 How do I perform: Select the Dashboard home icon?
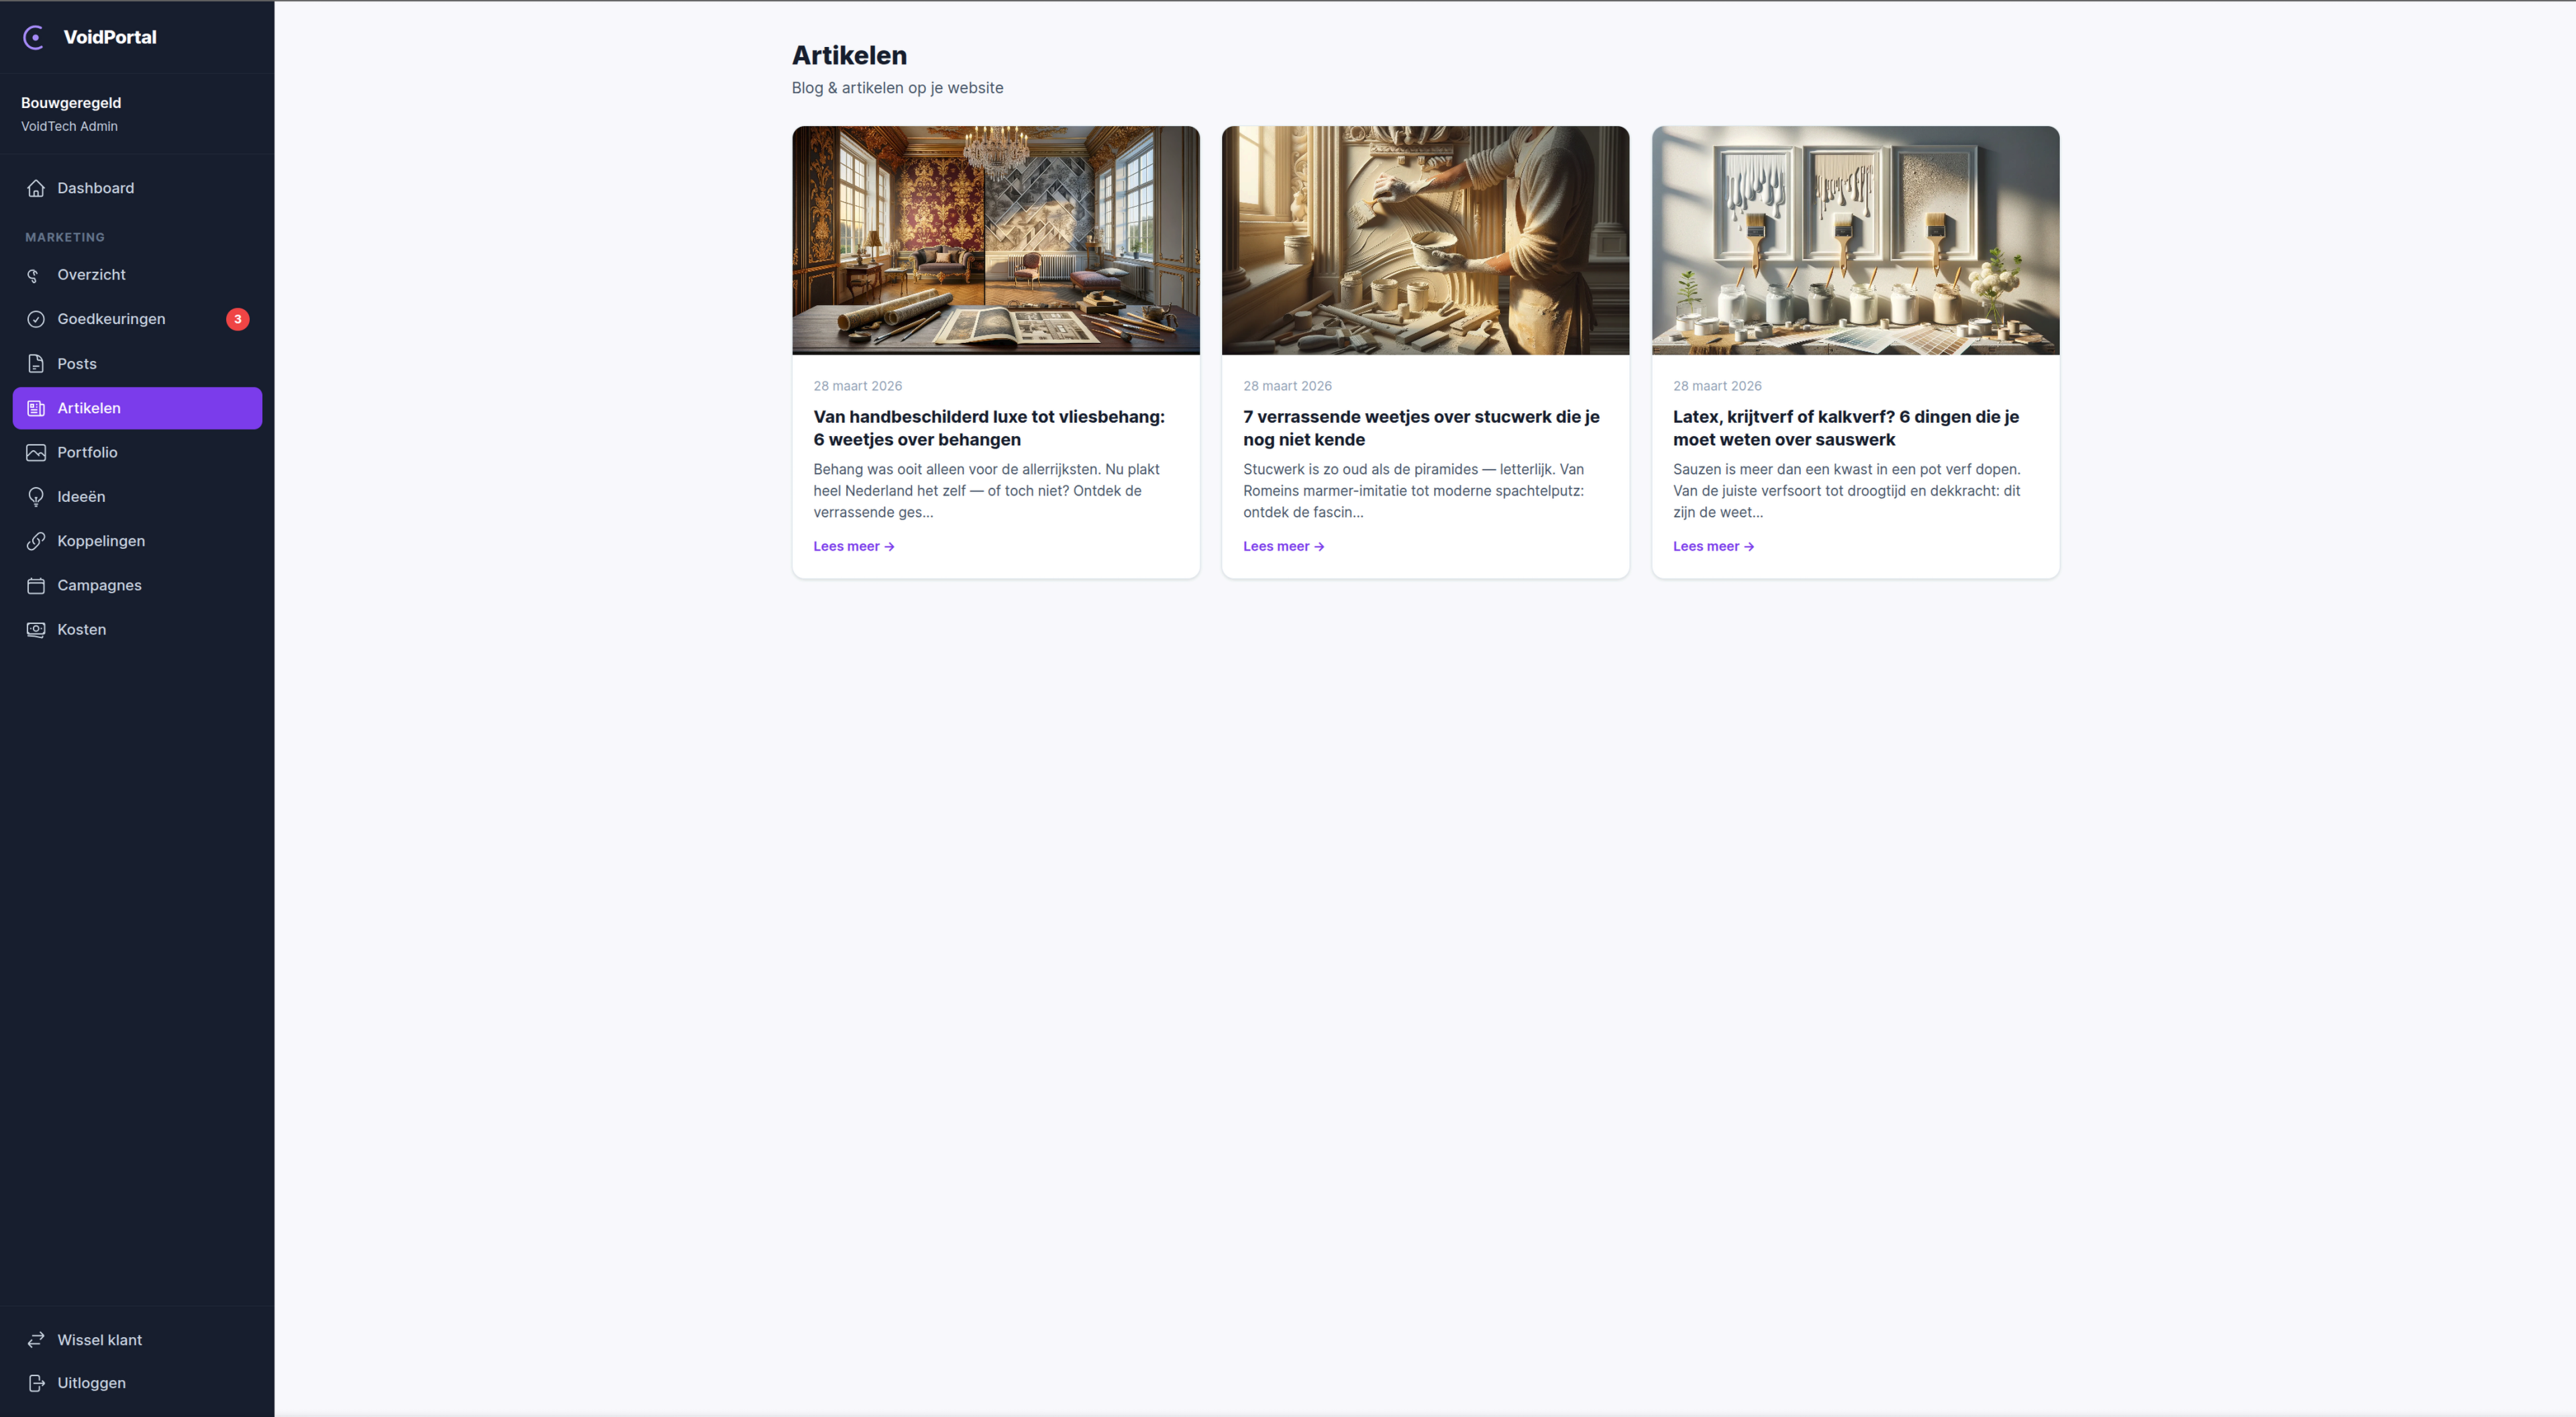tap(35, 188)
